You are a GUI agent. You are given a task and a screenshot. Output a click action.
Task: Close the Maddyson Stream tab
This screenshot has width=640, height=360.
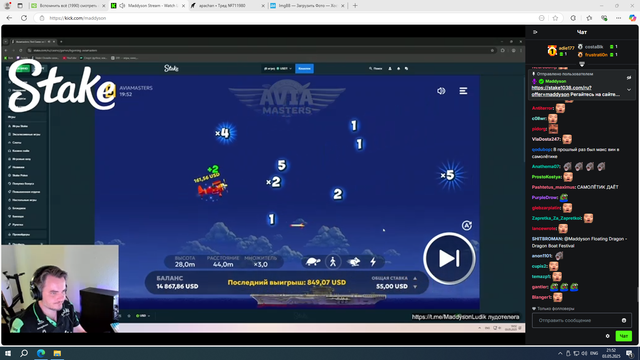point(183,6)
